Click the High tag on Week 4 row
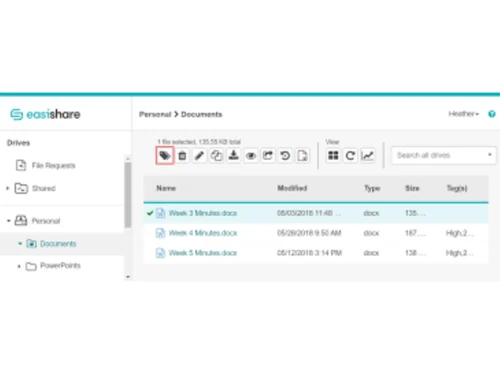 pyautogui.click(x=459, y=233)
